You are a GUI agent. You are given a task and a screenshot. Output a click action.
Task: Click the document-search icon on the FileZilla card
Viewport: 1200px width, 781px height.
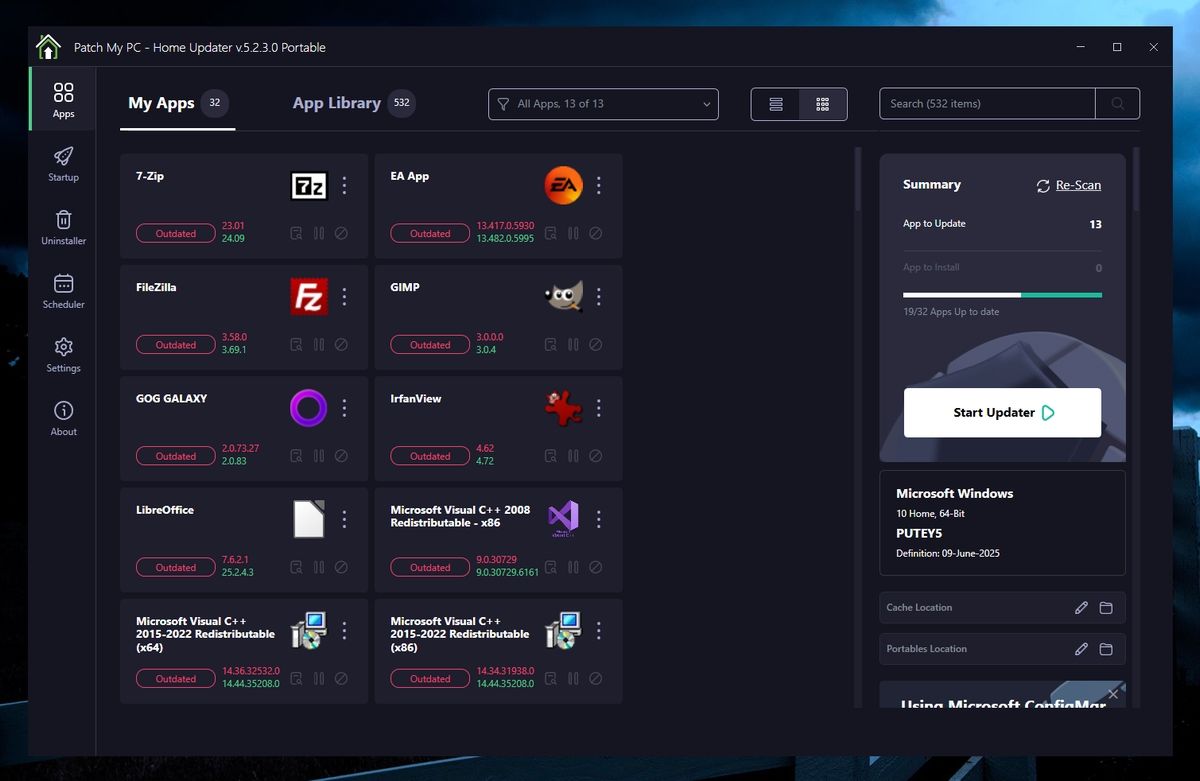(296, 344)
